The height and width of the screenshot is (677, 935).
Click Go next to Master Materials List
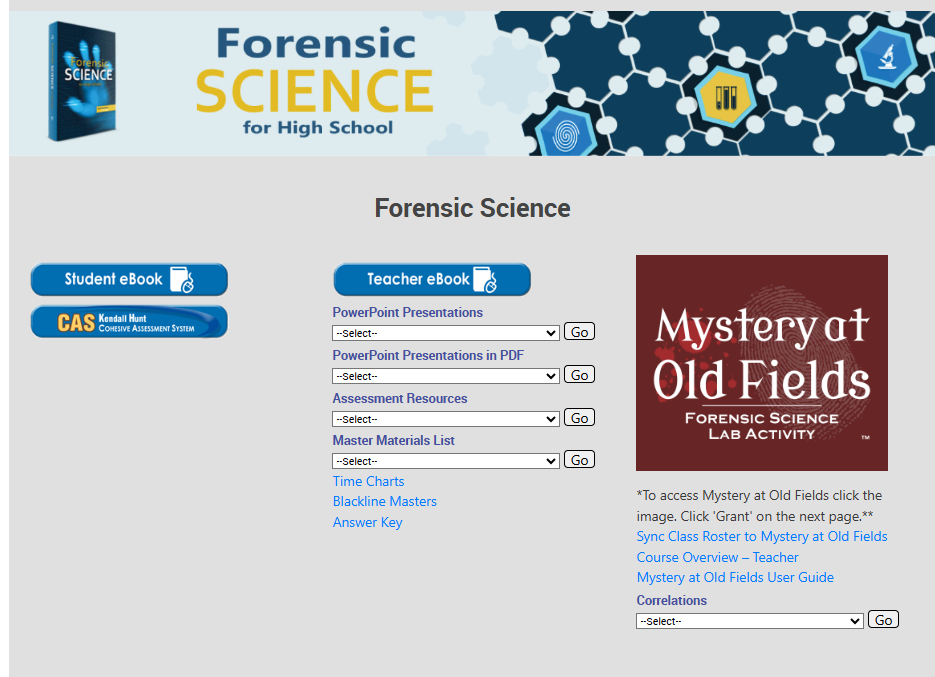(580, 460)
